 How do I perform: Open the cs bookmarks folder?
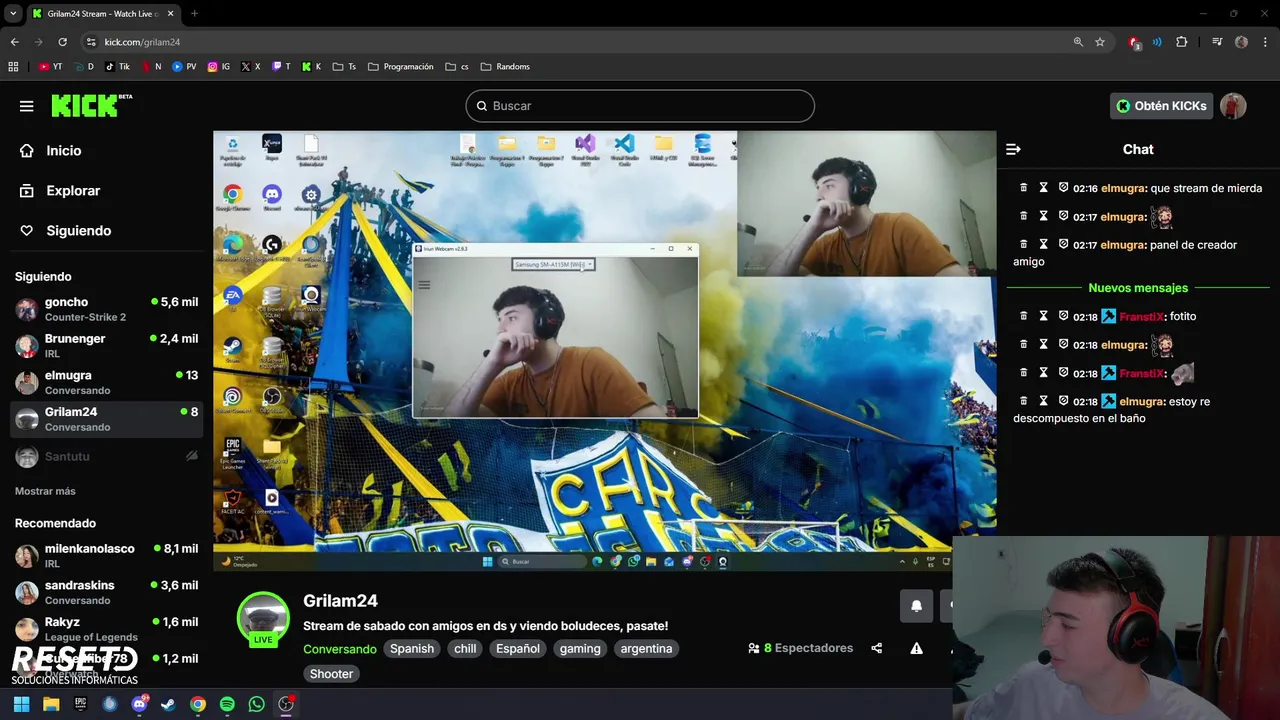point(457,67)
